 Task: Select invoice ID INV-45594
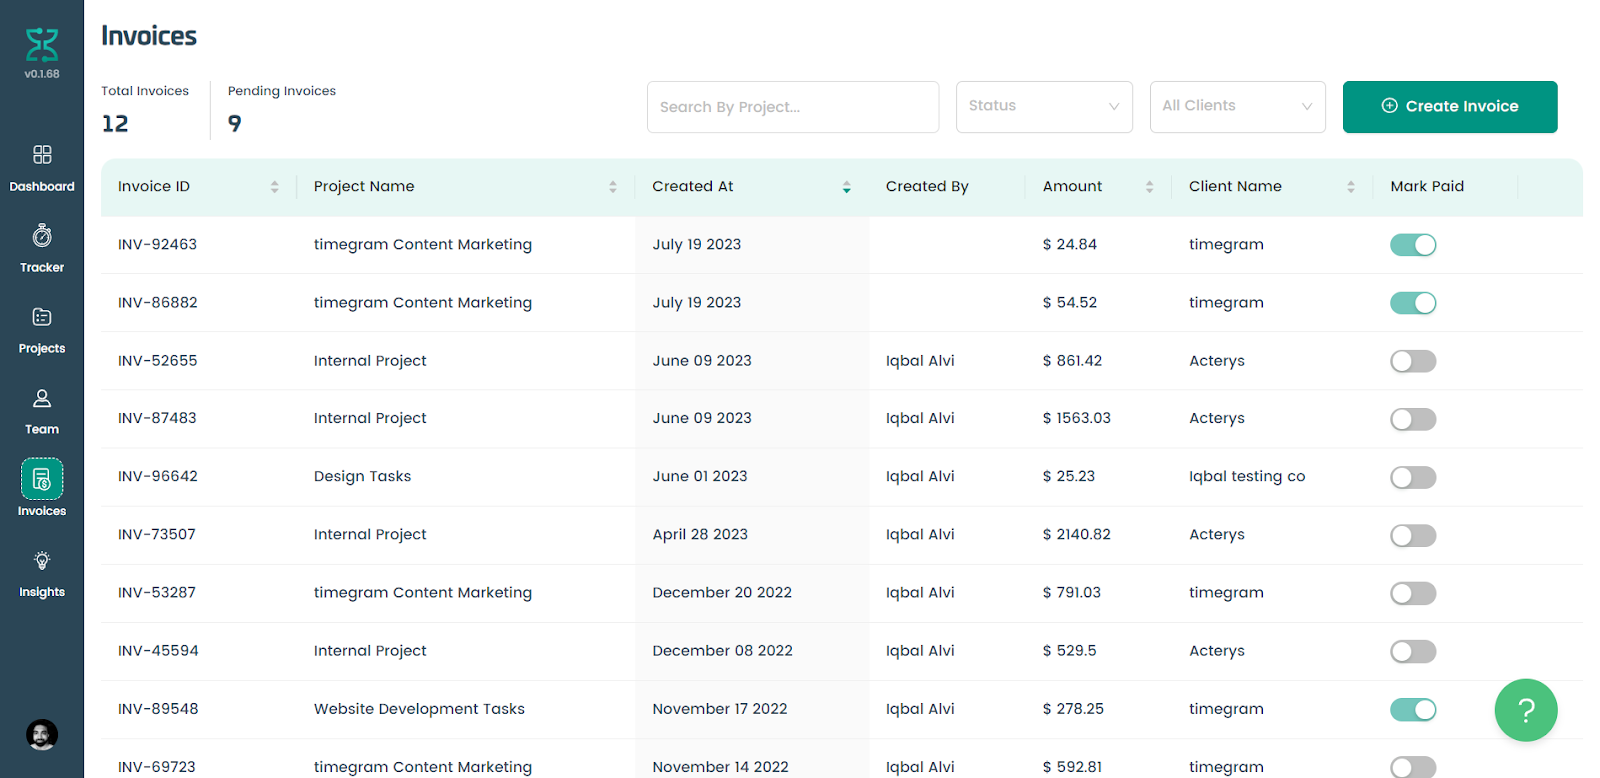(x=158, y=651)
